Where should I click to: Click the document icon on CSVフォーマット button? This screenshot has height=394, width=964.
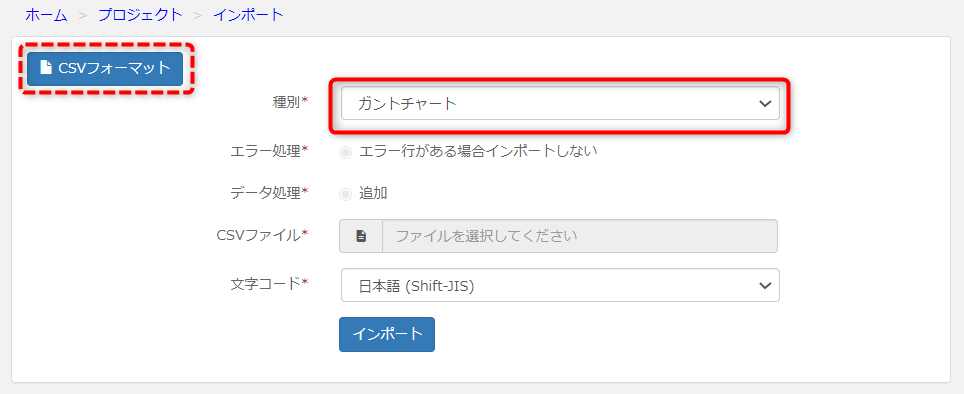pos(45,68)
